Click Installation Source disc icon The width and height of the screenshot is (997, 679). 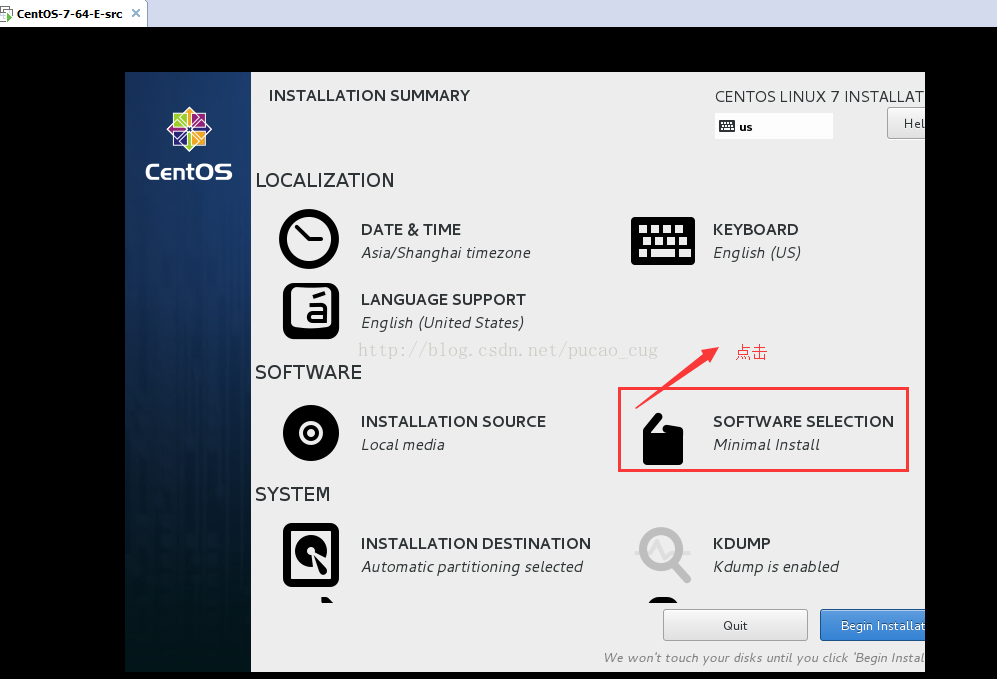[311, 433]
